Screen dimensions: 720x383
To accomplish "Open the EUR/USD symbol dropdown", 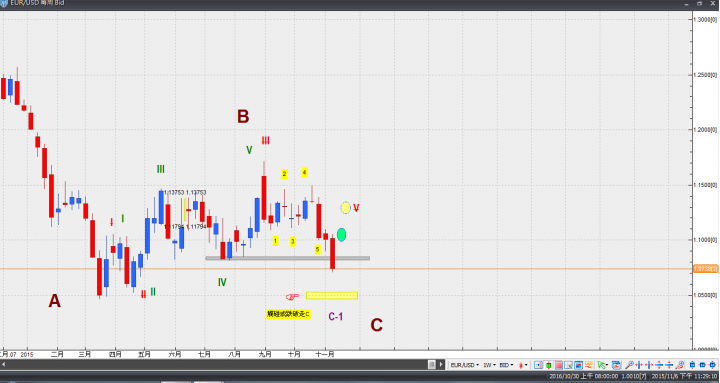I will (x=465, y=365).
